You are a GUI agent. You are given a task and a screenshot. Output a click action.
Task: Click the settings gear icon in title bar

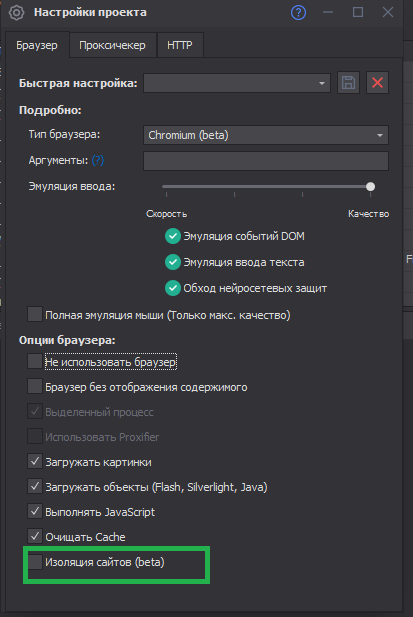(x=16, y=13)
